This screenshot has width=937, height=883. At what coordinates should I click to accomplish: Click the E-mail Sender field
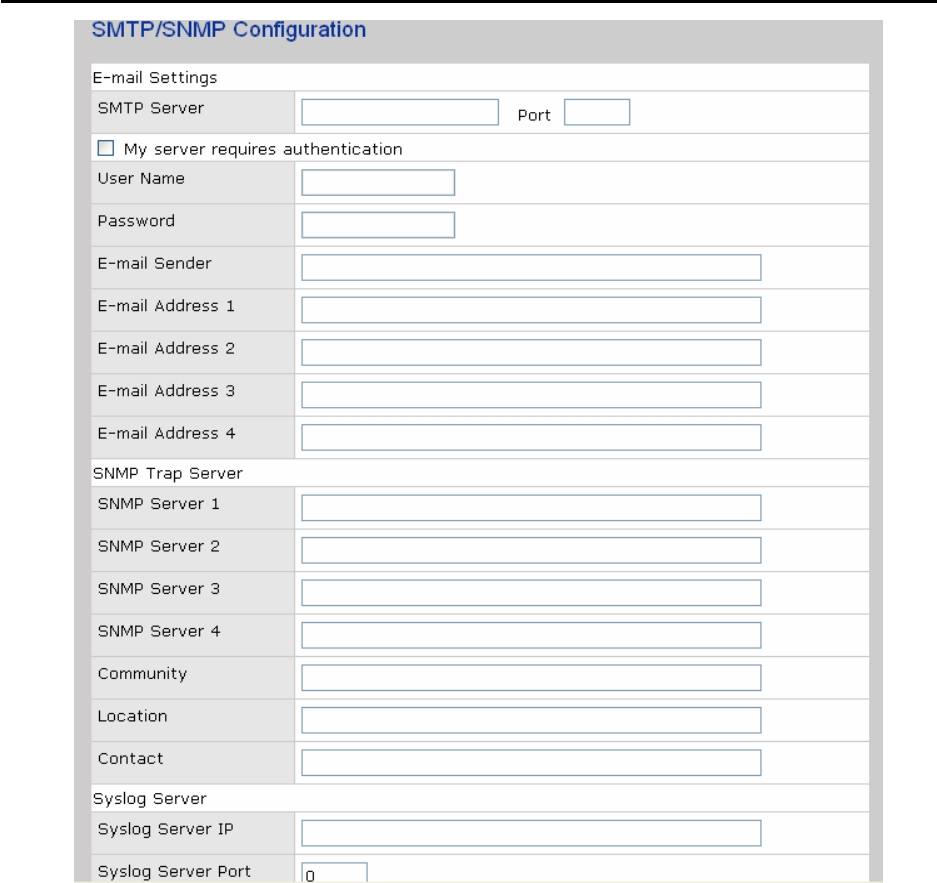point(531,268)
